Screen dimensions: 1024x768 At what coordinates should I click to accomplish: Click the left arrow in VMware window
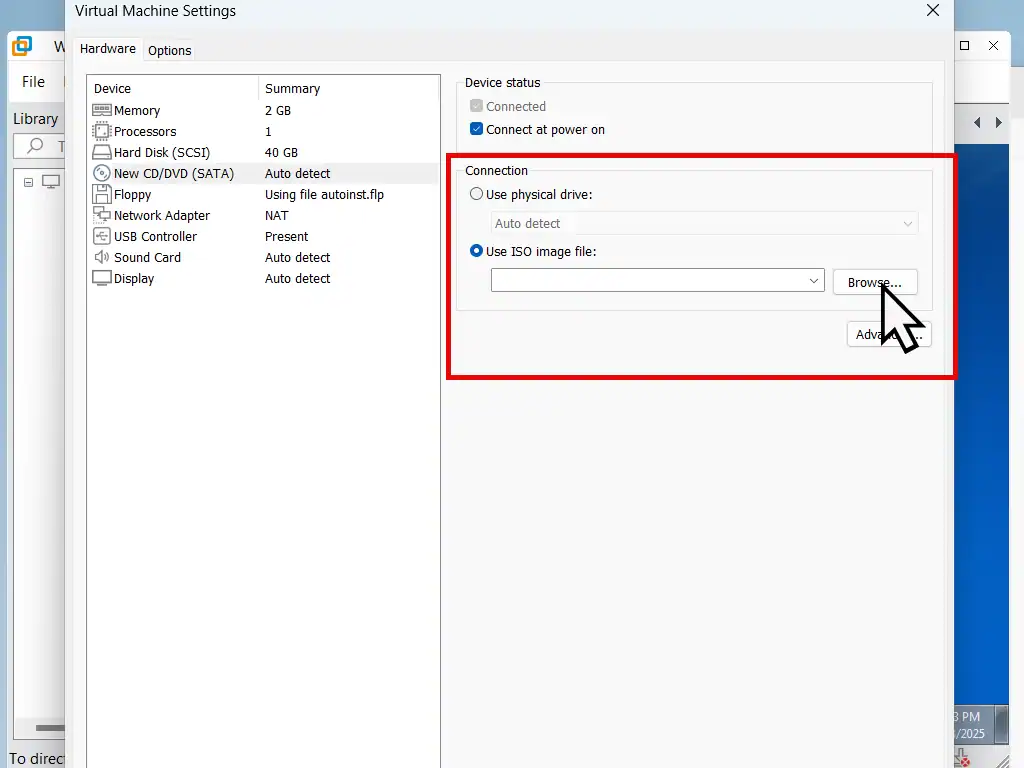pyautogui.click(x=977, y=122)
